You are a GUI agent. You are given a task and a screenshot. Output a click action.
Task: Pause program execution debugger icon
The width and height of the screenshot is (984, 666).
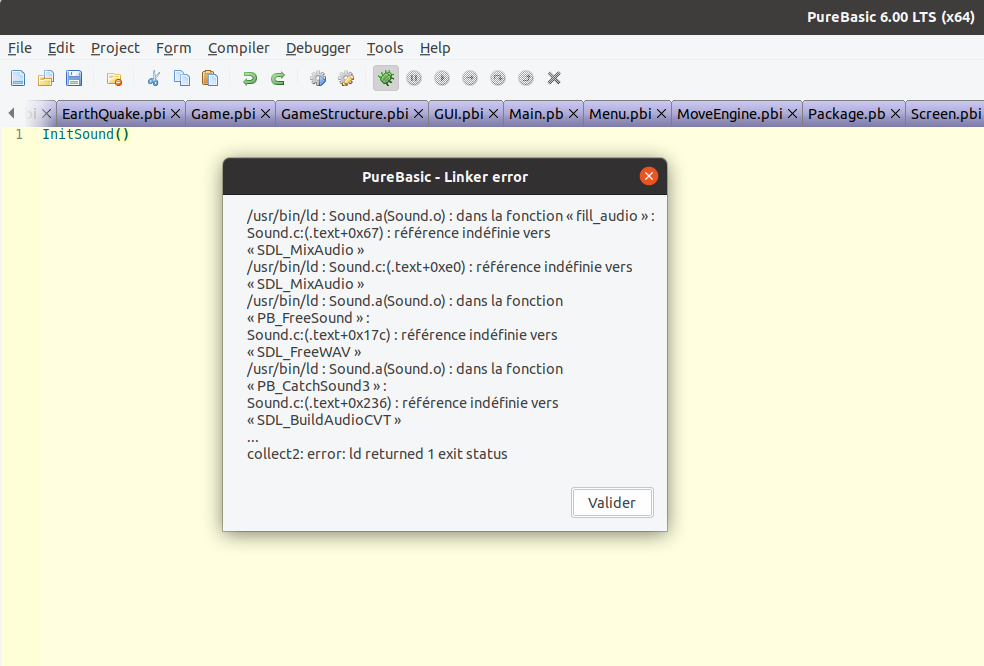[x=414, y=78]
